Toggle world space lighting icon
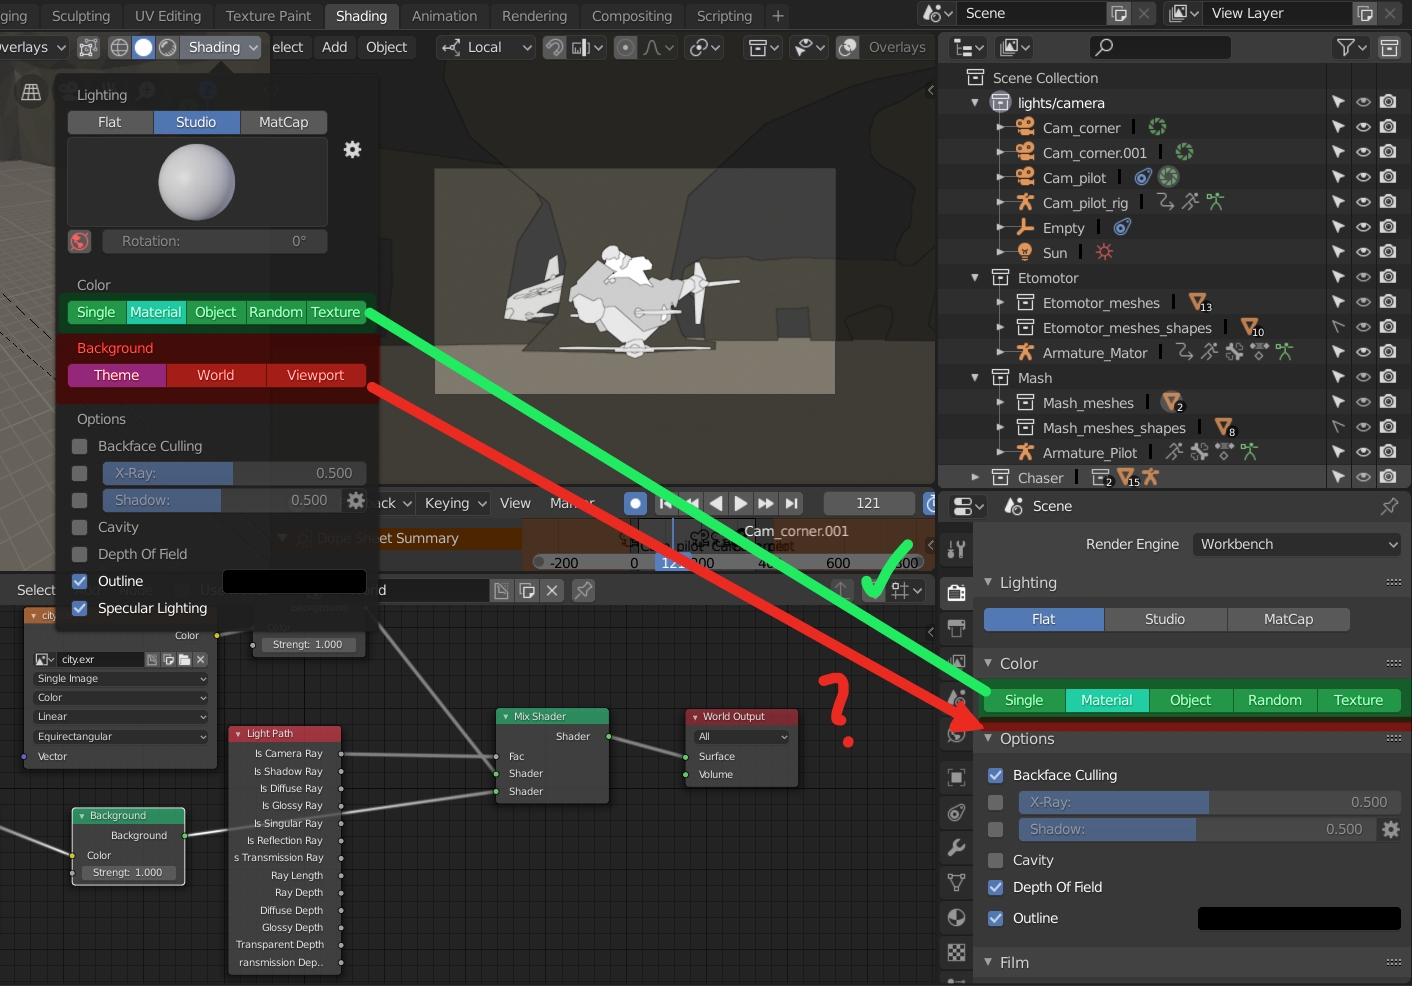This screenshot has height=986, width=1412. click(80, 241)
